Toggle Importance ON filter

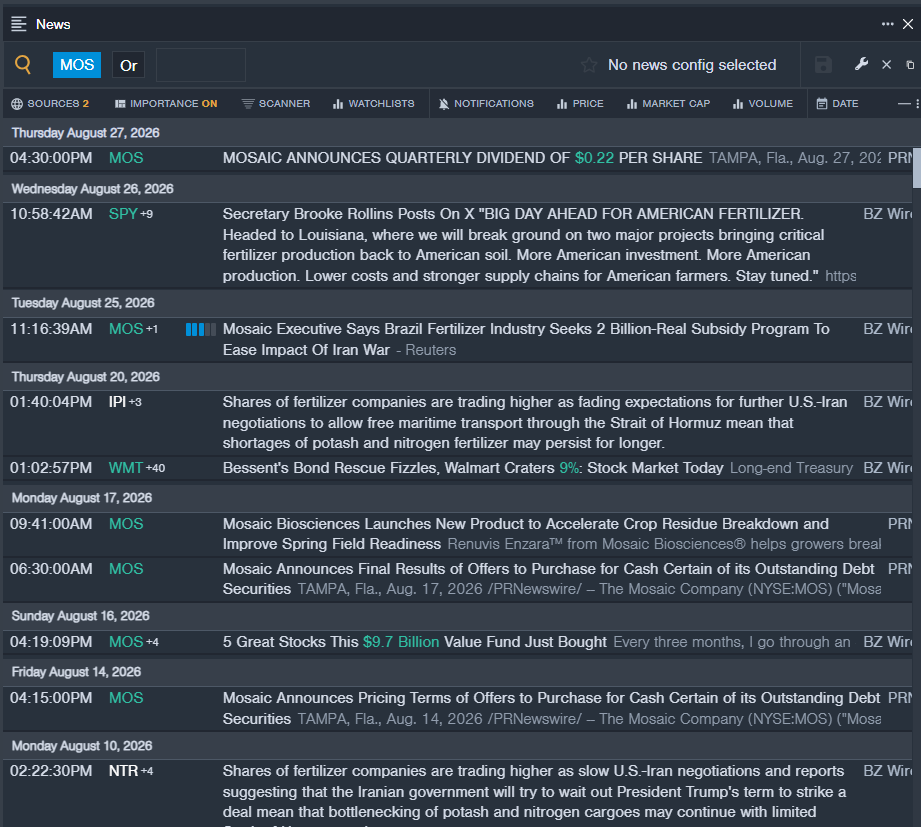point(166,103)
